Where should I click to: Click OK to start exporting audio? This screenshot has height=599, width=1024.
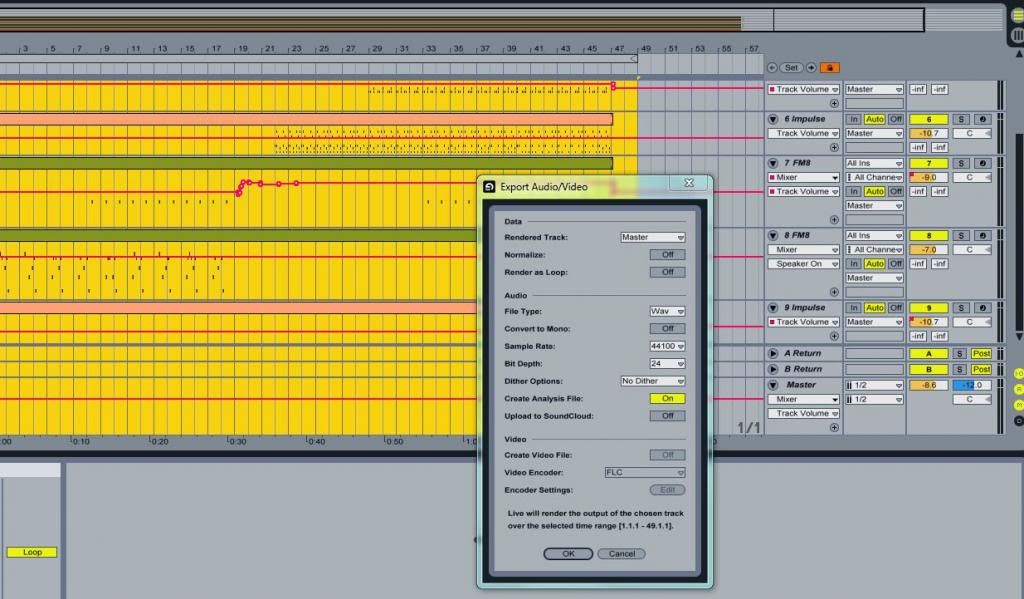pyautogui.click(x=567, y=553)
